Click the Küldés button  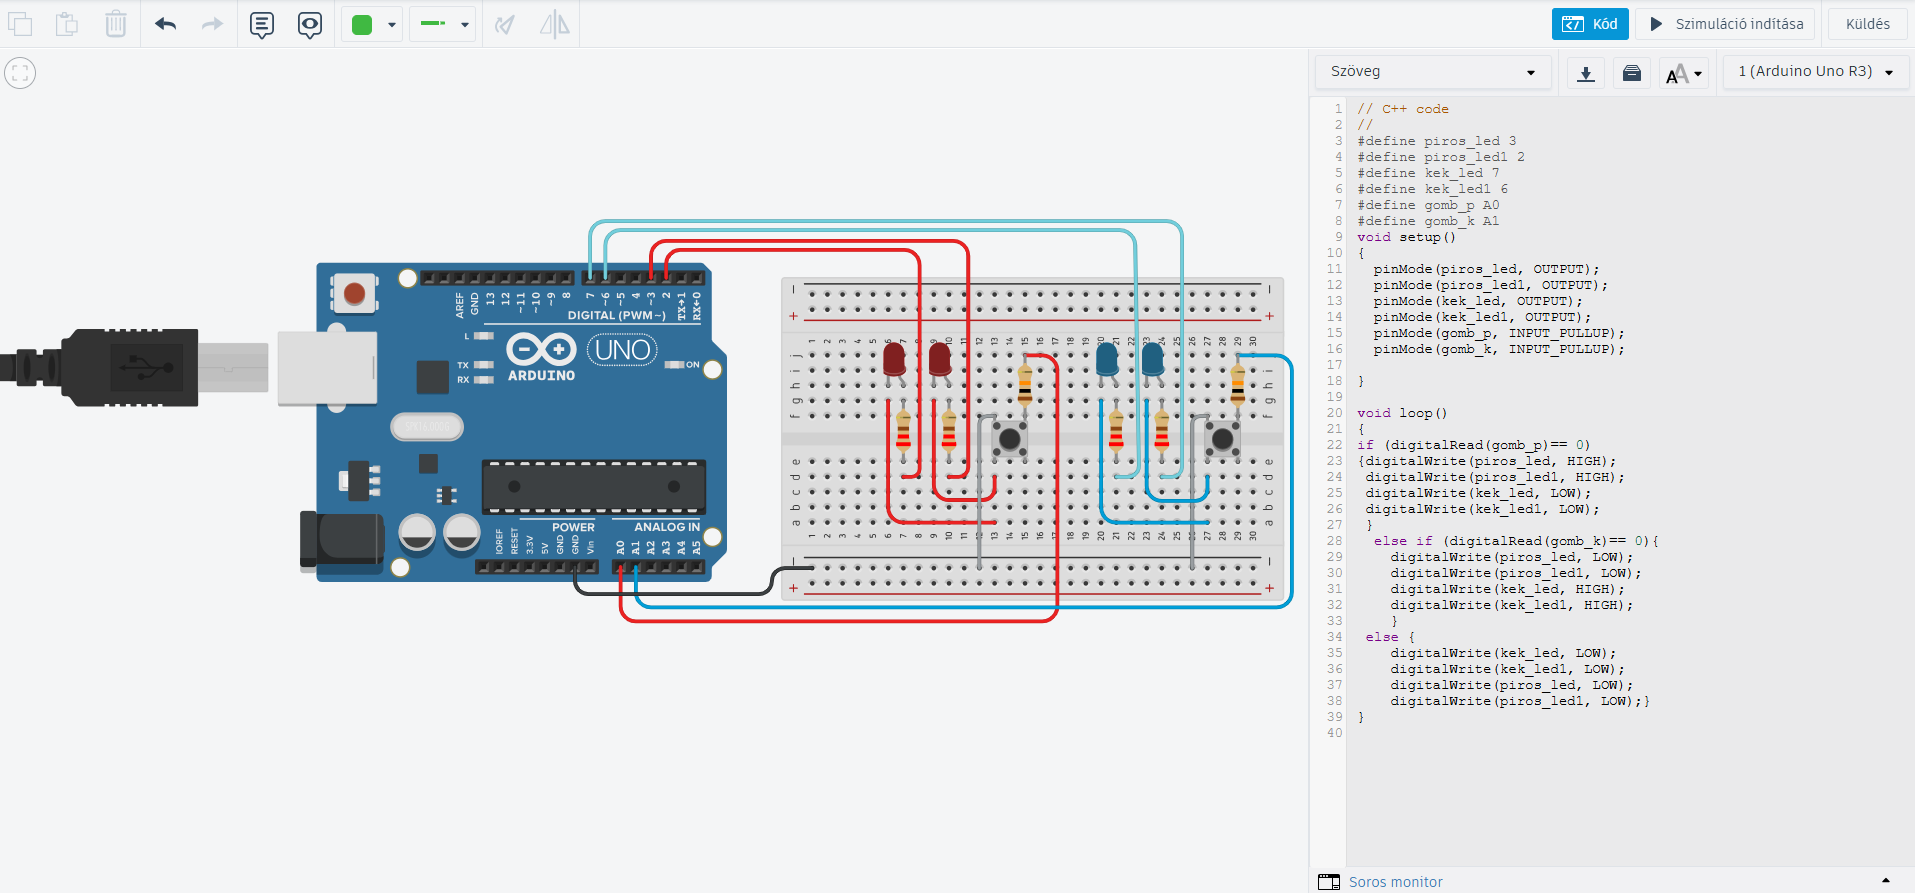click(1867, 24)
